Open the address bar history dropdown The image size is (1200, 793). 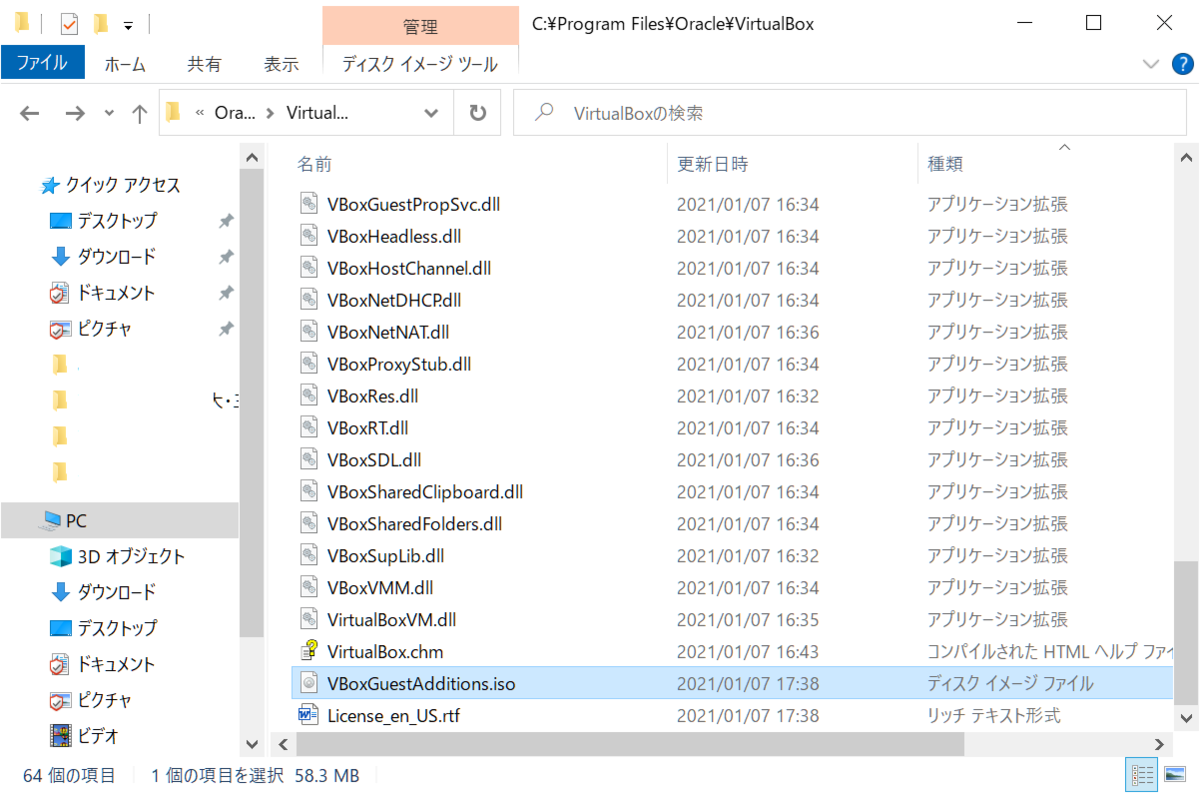coord(432,113)
